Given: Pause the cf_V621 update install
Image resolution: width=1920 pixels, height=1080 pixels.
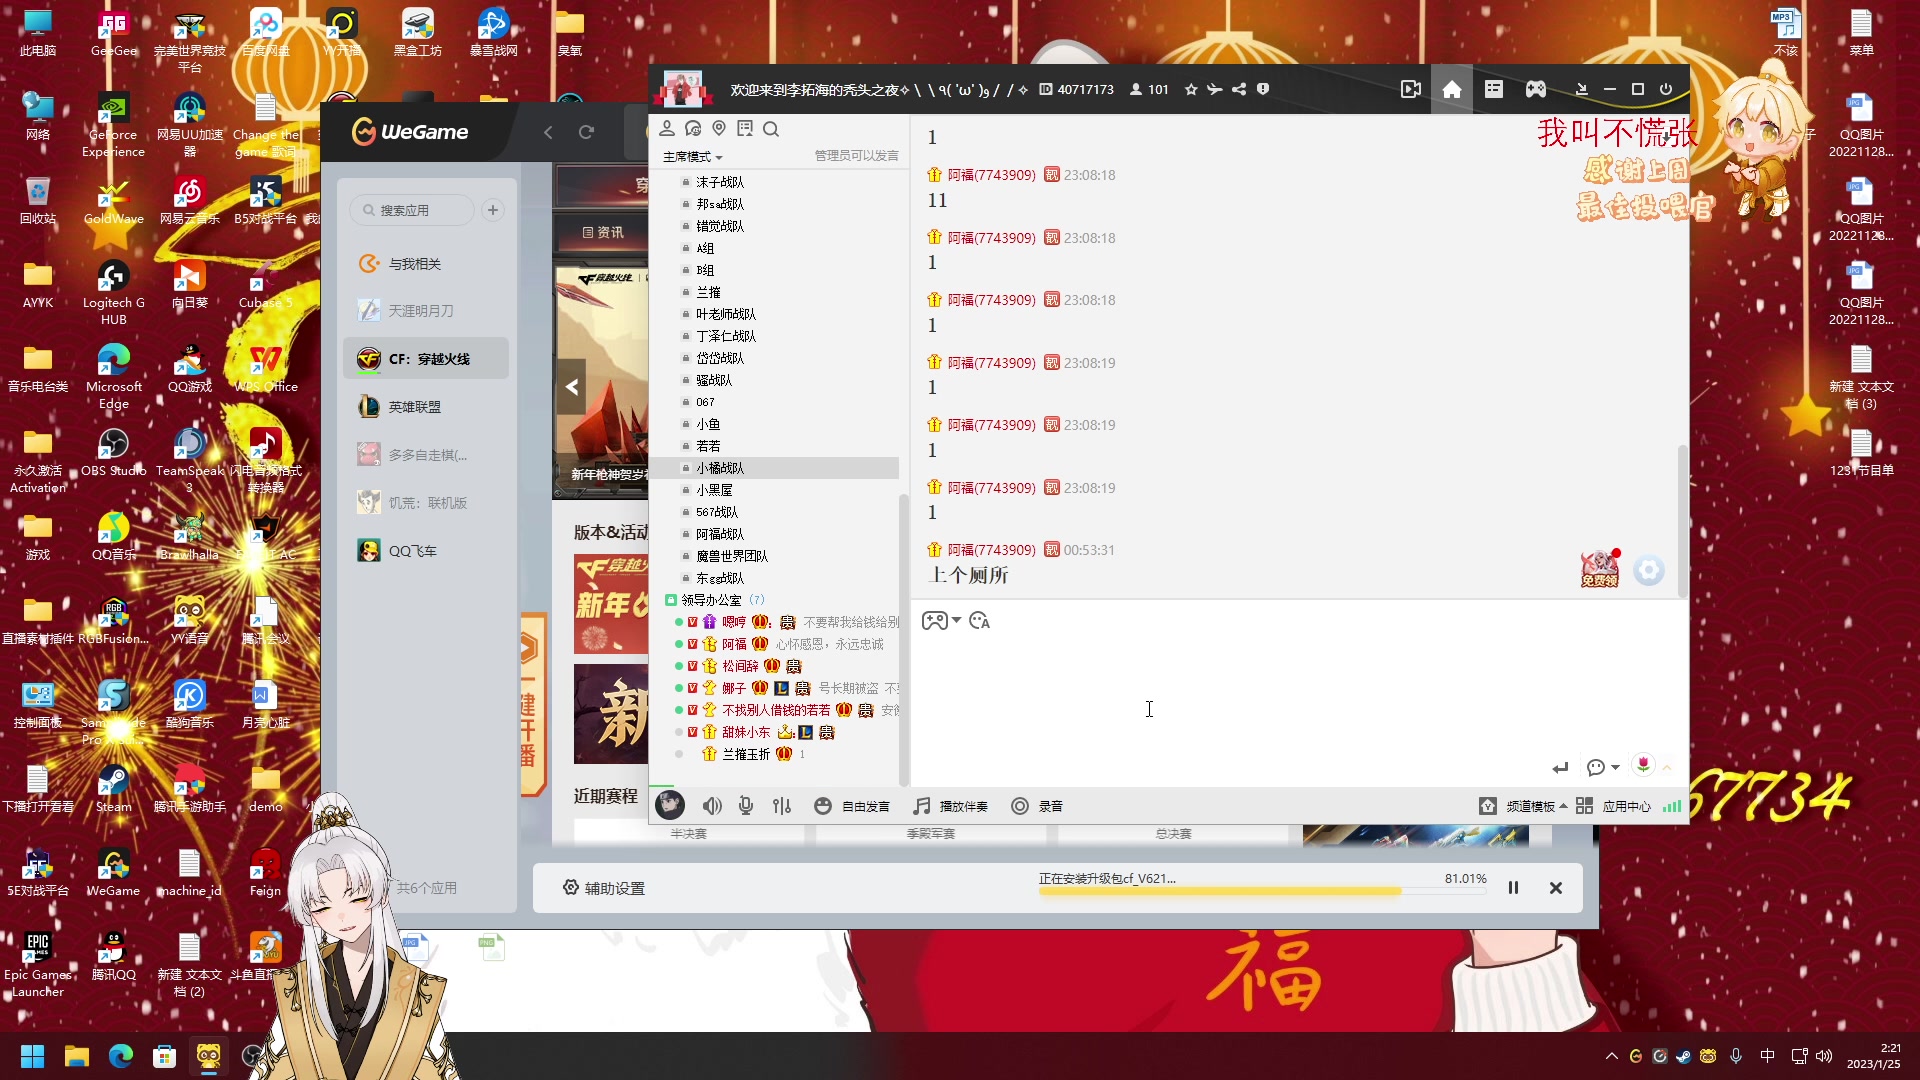Looking at the screenshot, I should click(1514, 888).
